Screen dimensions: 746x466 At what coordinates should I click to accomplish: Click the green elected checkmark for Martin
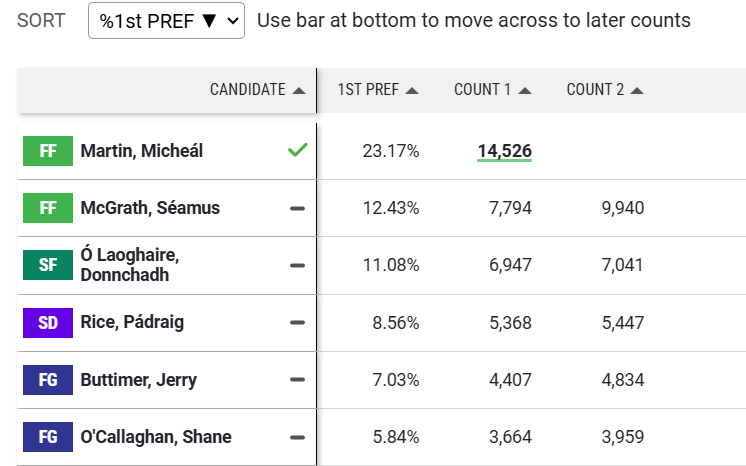[x=297, y=151]
